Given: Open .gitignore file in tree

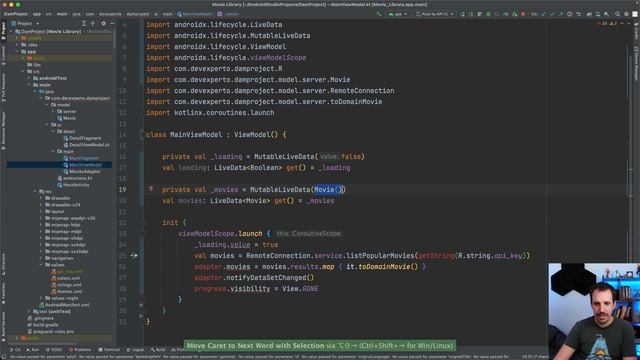Looking at the screenshot, I should coord(41,318).
